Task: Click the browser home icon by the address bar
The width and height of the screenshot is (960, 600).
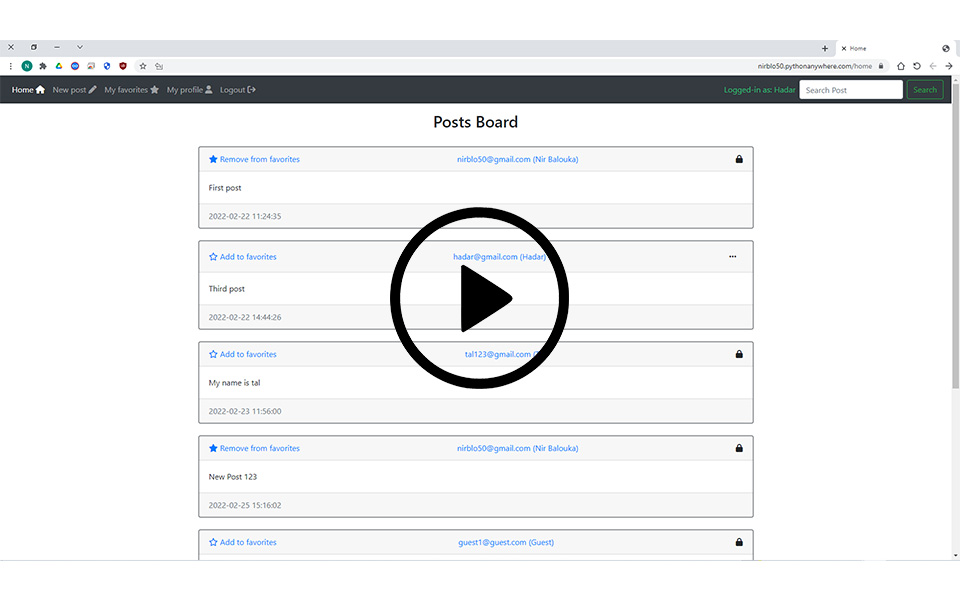Action: [900, 66]
